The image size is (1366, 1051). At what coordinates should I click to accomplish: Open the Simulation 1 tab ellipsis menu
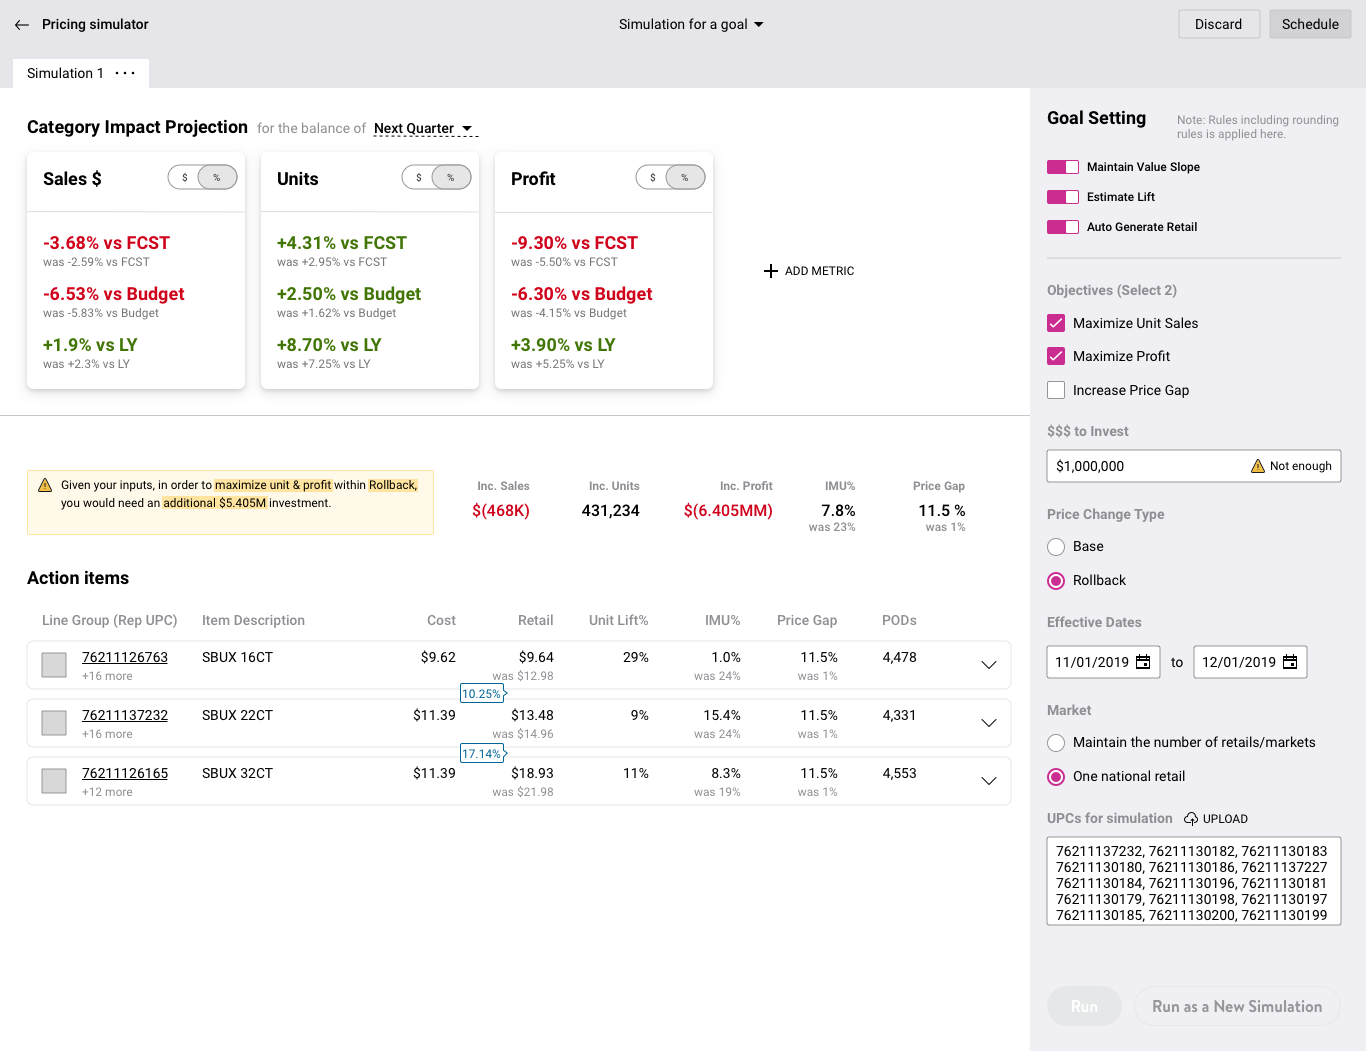[125, 73]
